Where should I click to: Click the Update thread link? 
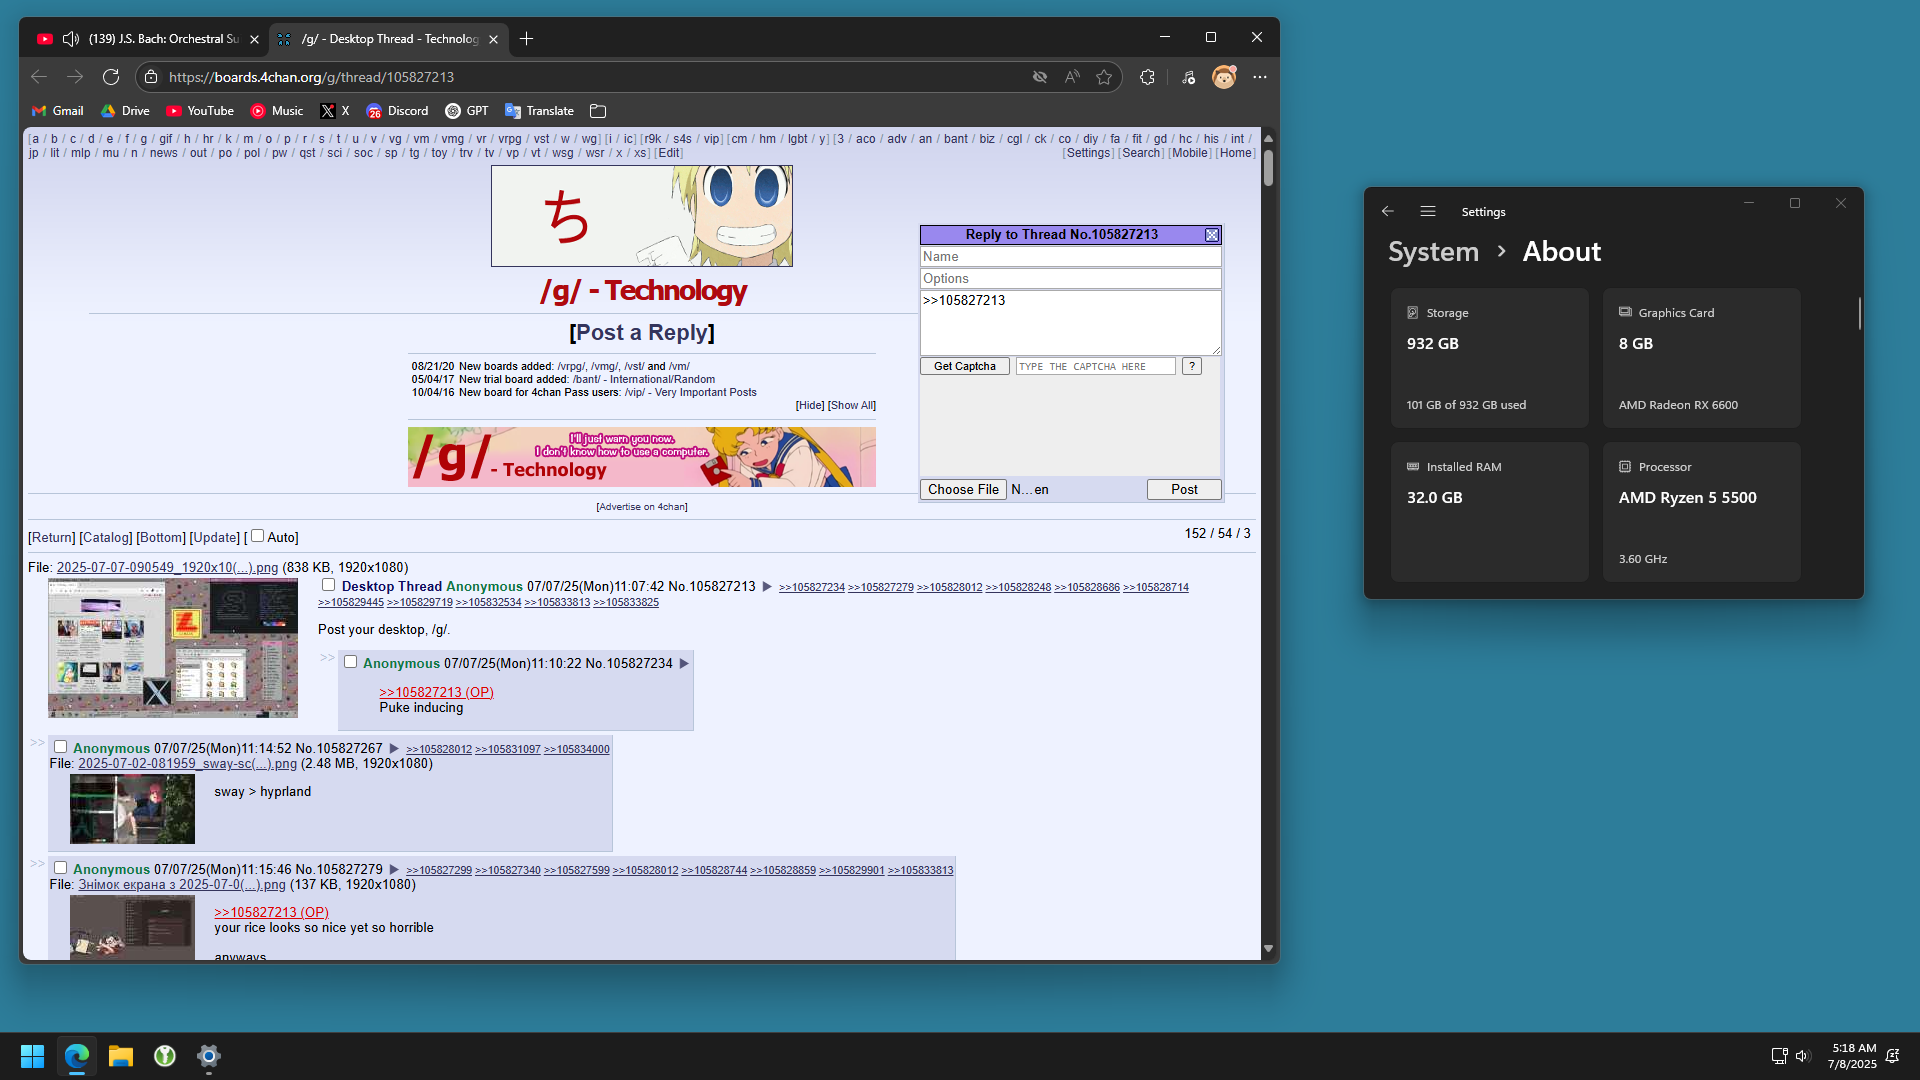click(x=215, y=538)
